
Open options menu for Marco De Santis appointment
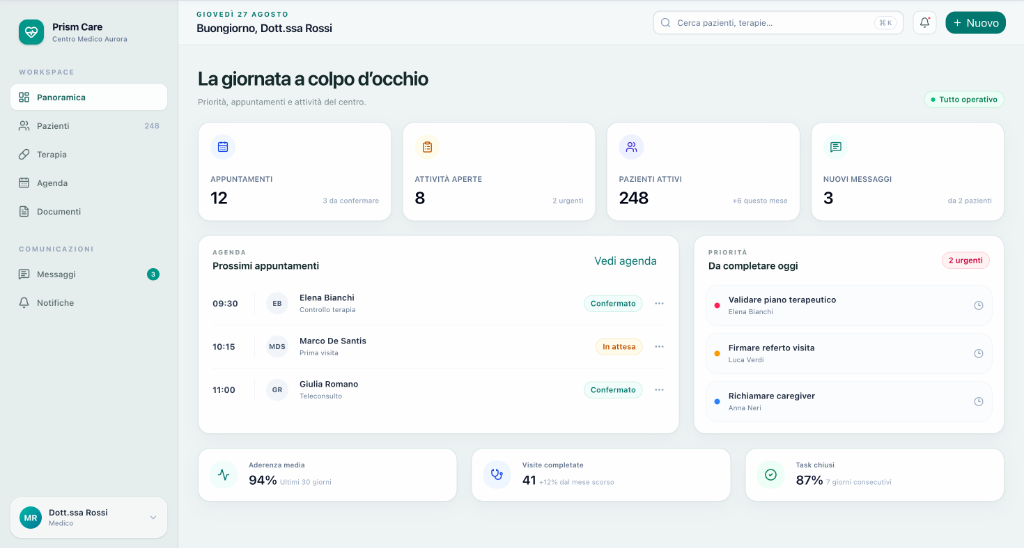[x=659, y=347]
